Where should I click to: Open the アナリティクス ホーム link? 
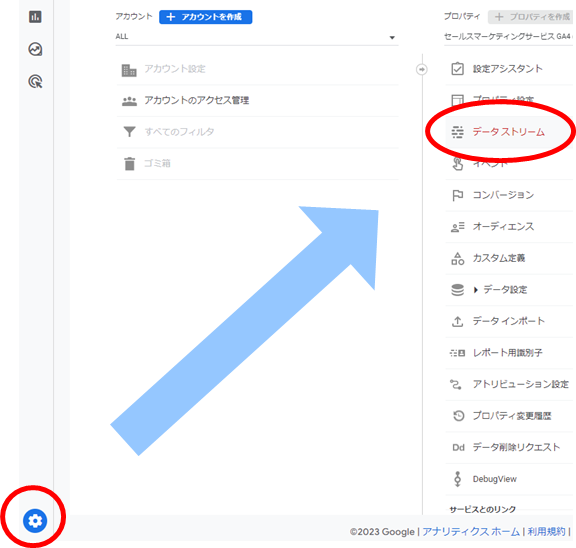(x=471, y=531)
